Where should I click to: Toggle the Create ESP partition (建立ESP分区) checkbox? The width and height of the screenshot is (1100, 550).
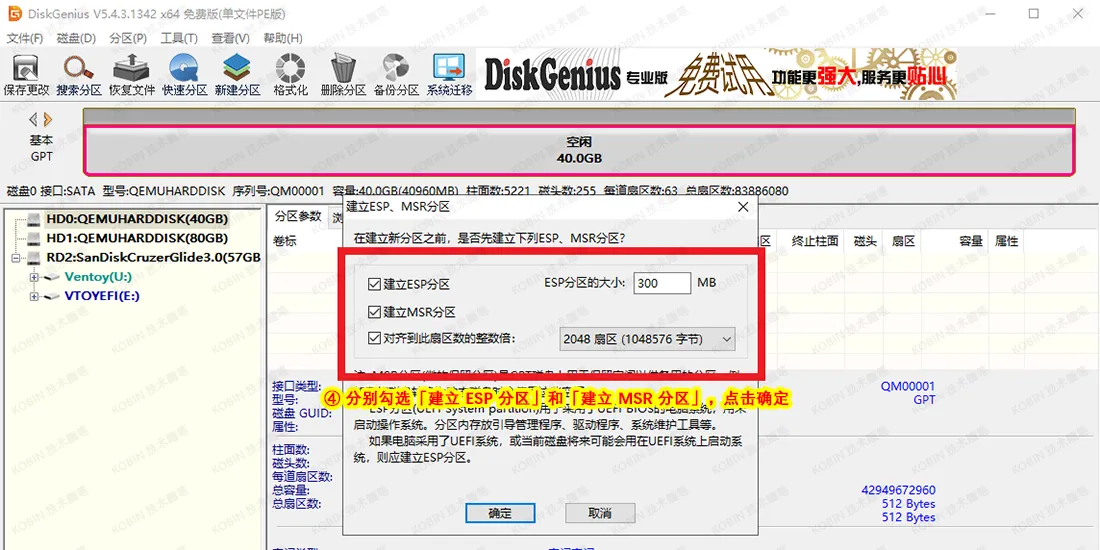(374, 284)
